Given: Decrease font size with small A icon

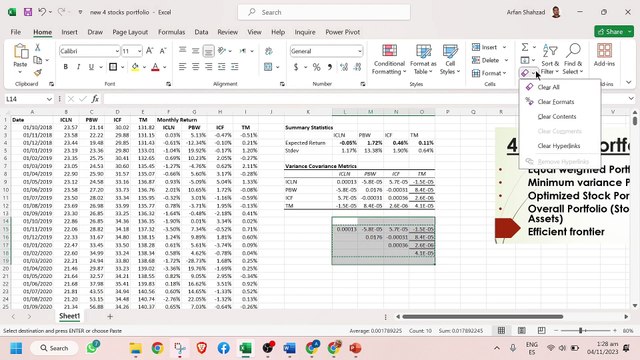Looking at the screenshot, I should pos(162,51).
